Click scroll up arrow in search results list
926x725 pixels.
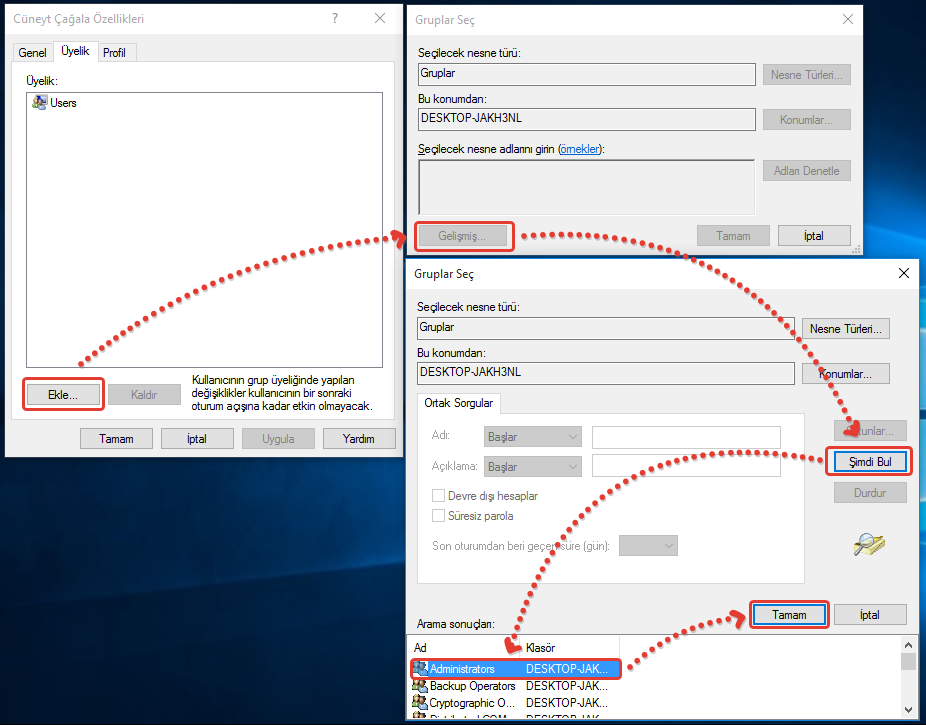click(908, 646)
